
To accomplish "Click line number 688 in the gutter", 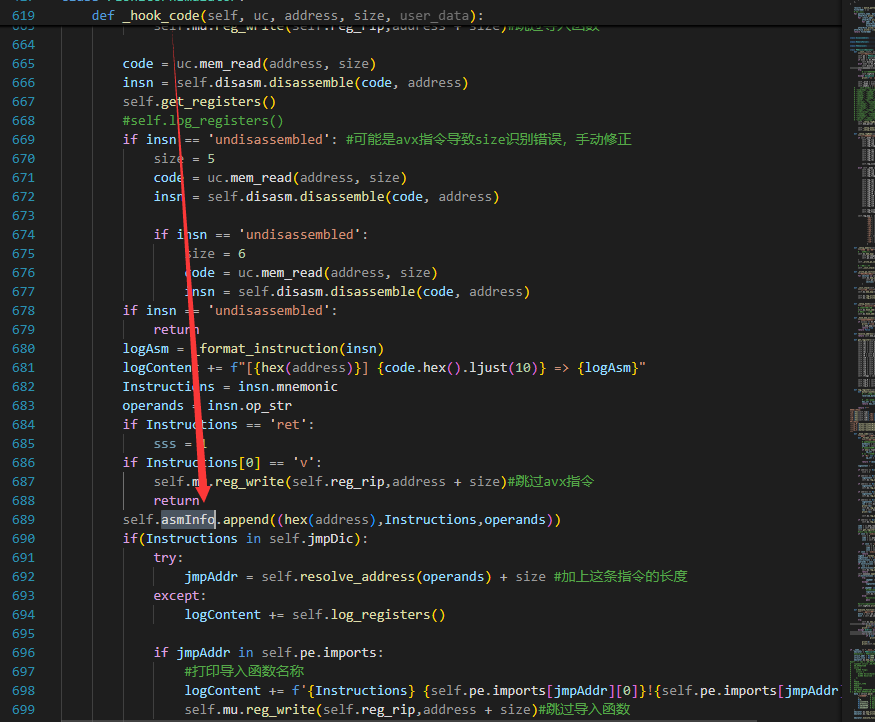I will (x=23, y=500).
